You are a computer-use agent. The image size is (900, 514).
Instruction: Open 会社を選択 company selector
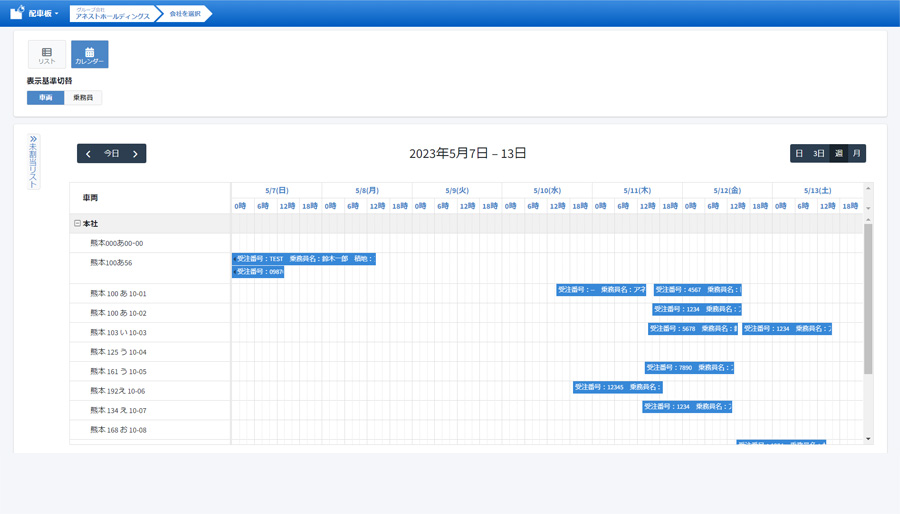pos(185,14)
